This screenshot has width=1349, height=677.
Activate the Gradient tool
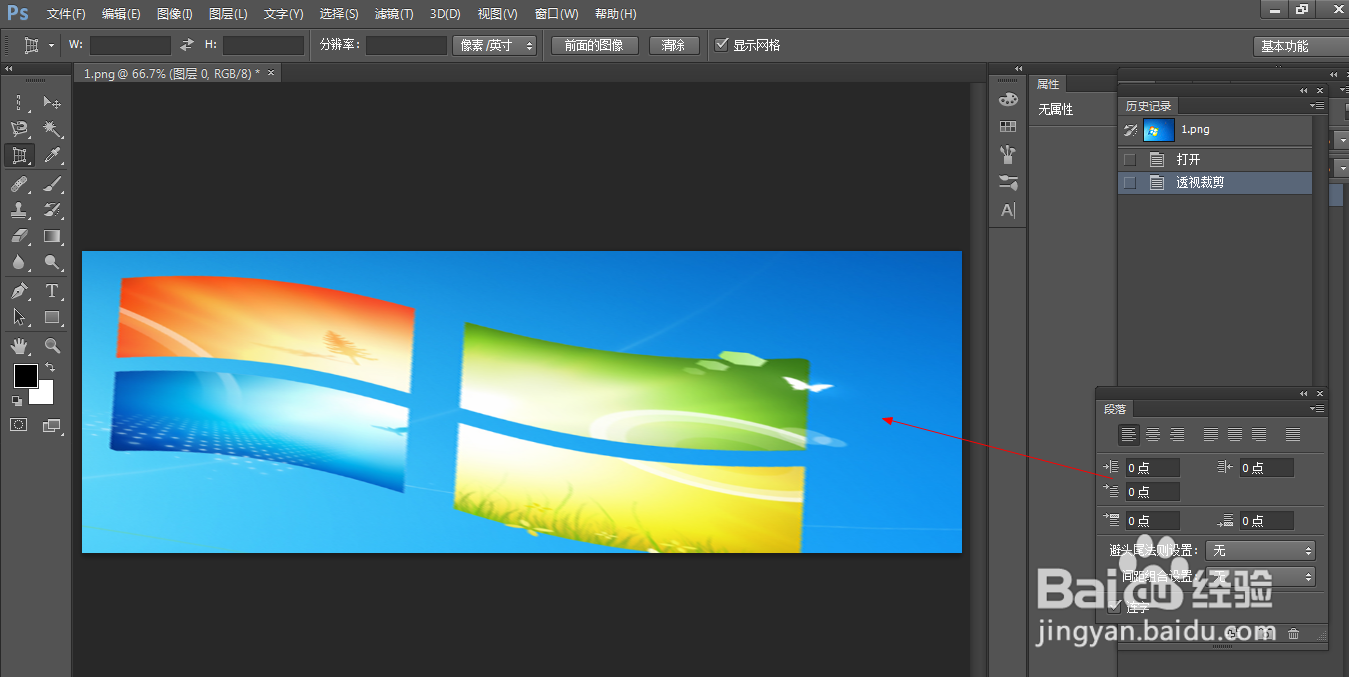tap(52, 237)
